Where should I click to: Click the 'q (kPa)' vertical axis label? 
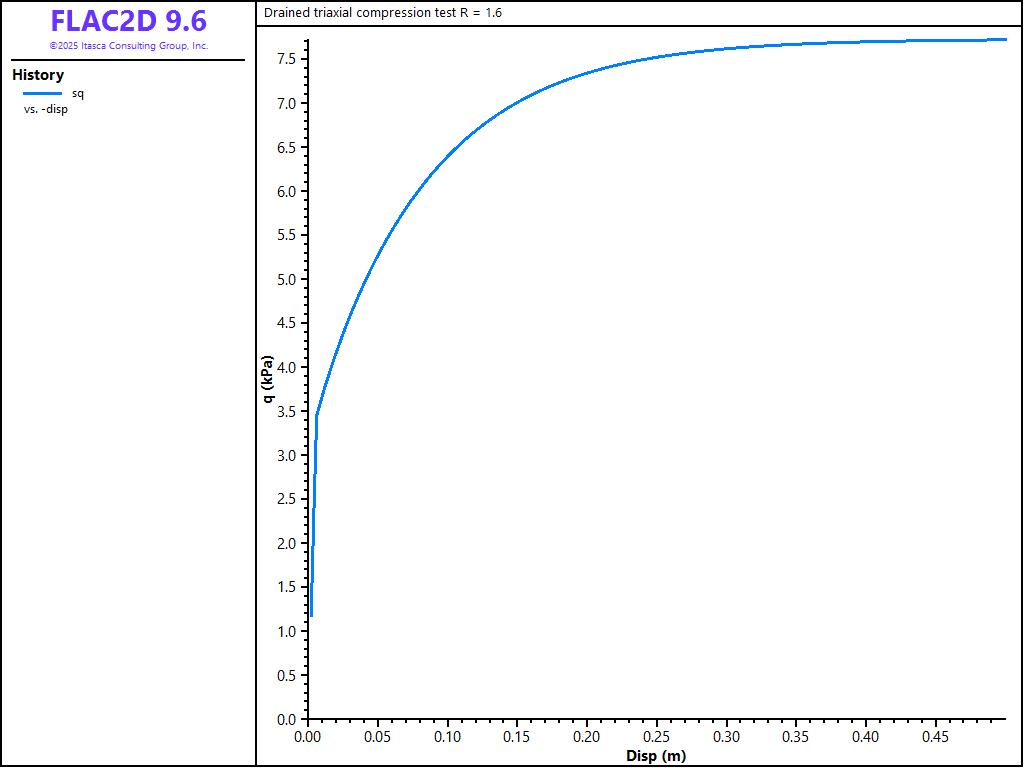tap(268, 380)
